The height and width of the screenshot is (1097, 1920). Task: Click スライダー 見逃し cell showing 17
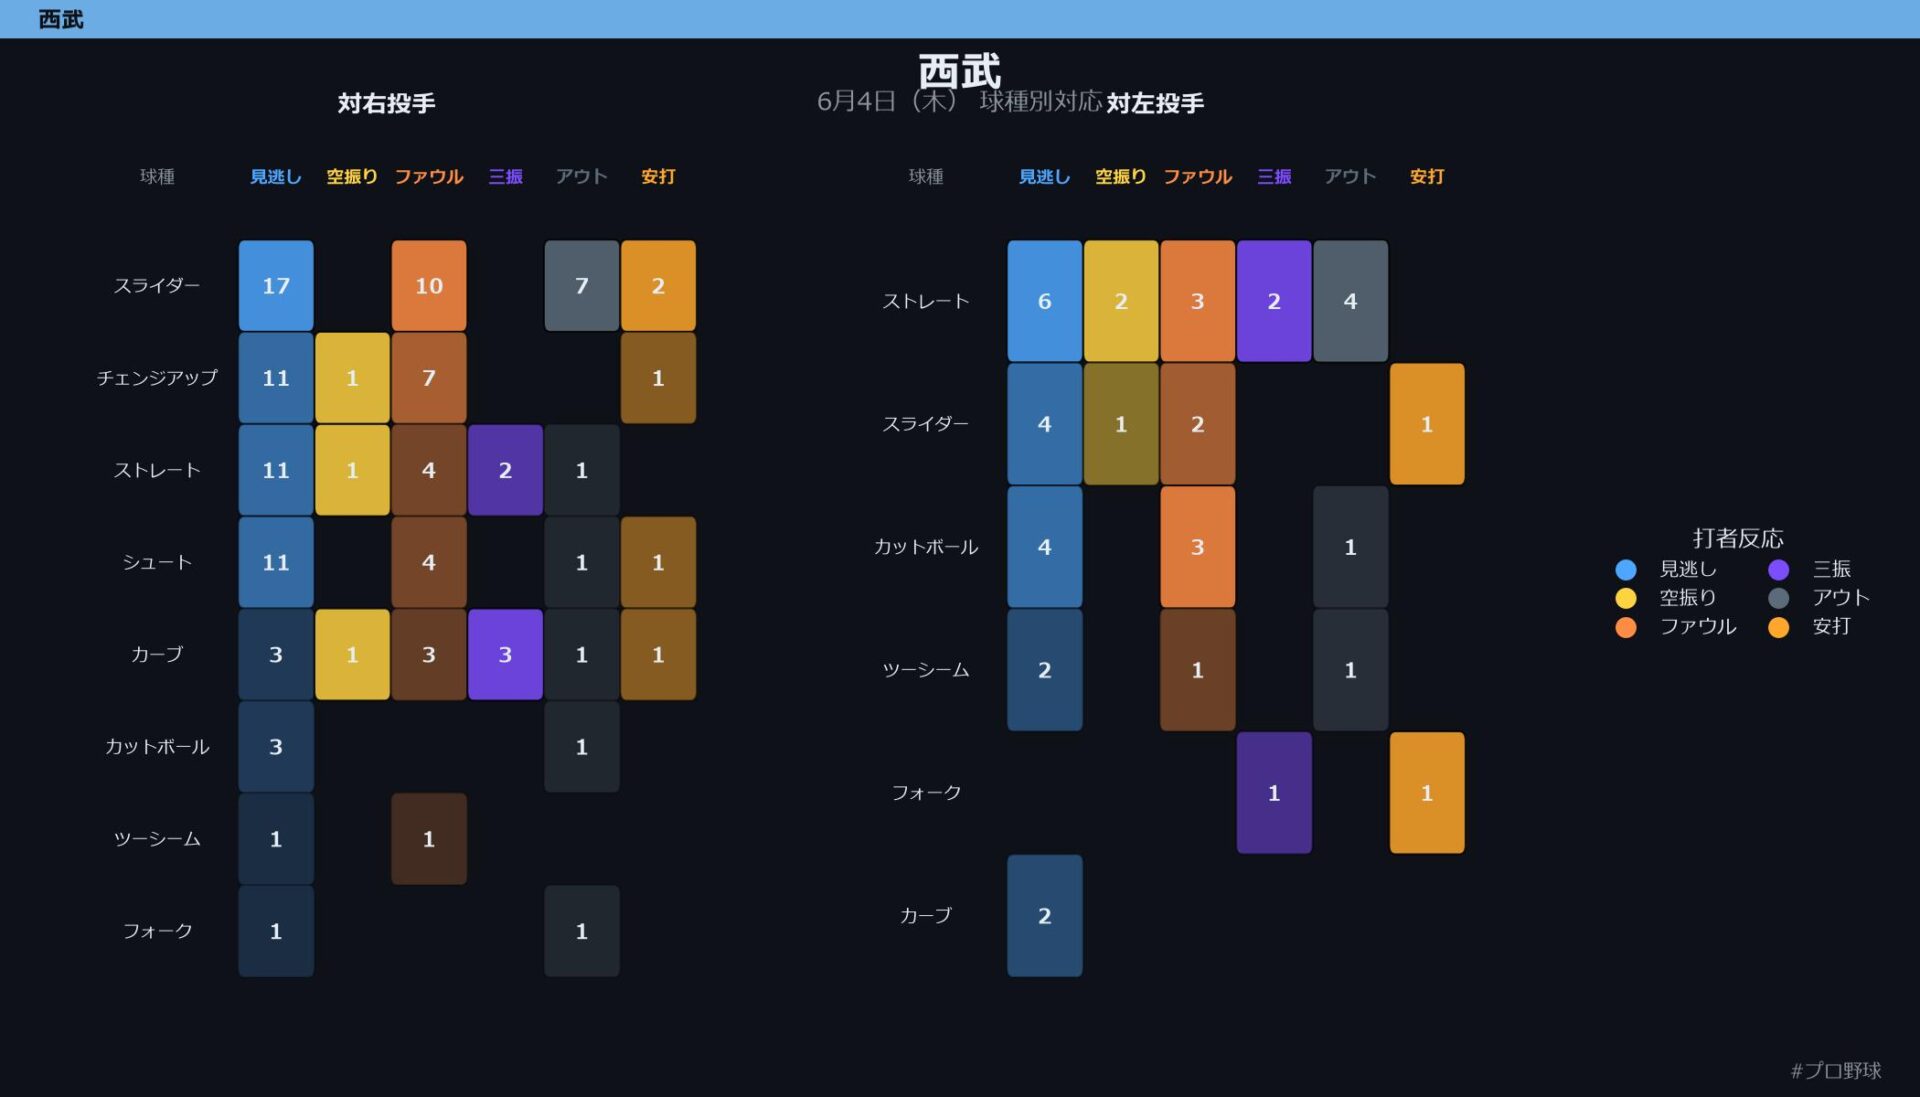[276, 285]
